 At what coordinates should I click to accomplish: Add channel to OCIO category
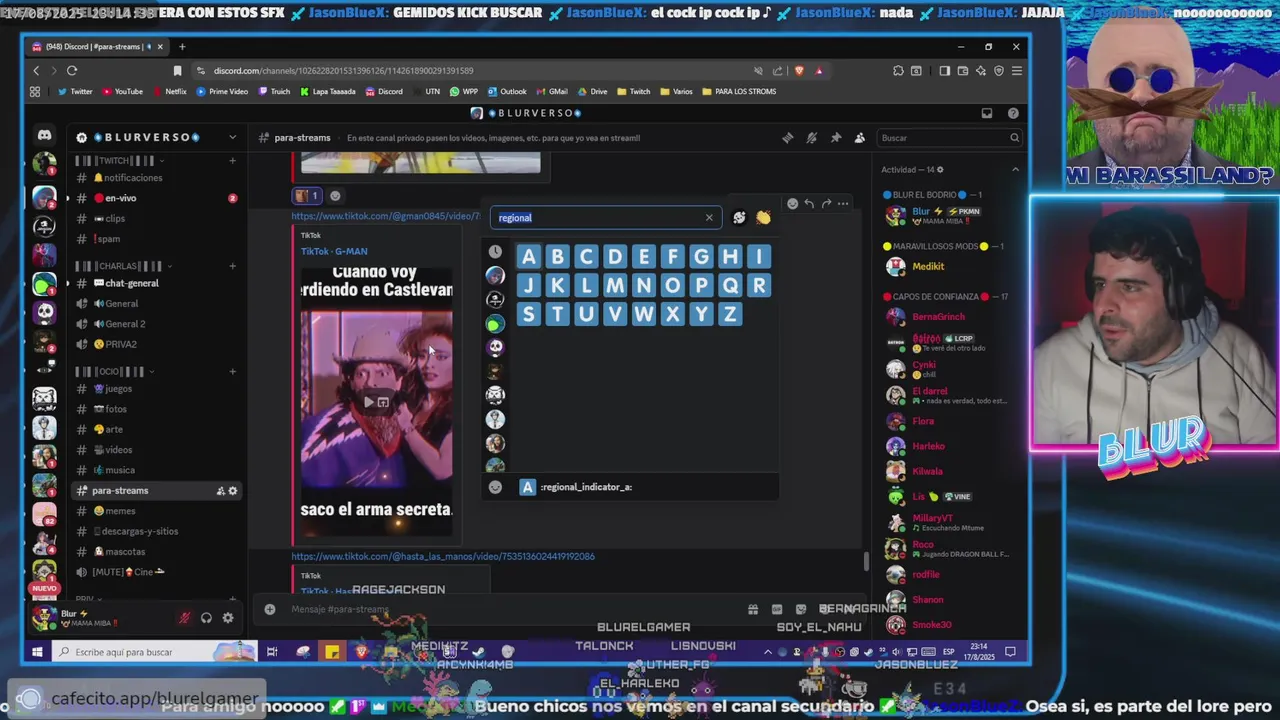pos(232,371)
